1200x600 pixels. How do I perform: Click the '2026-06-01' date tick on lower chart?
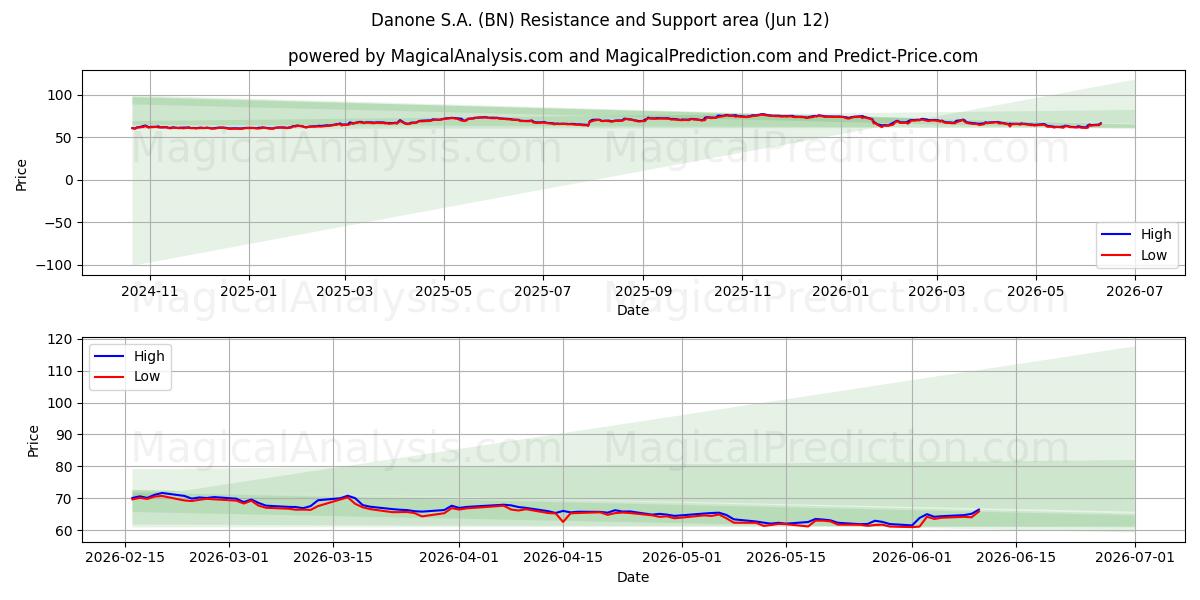(912, 557)
